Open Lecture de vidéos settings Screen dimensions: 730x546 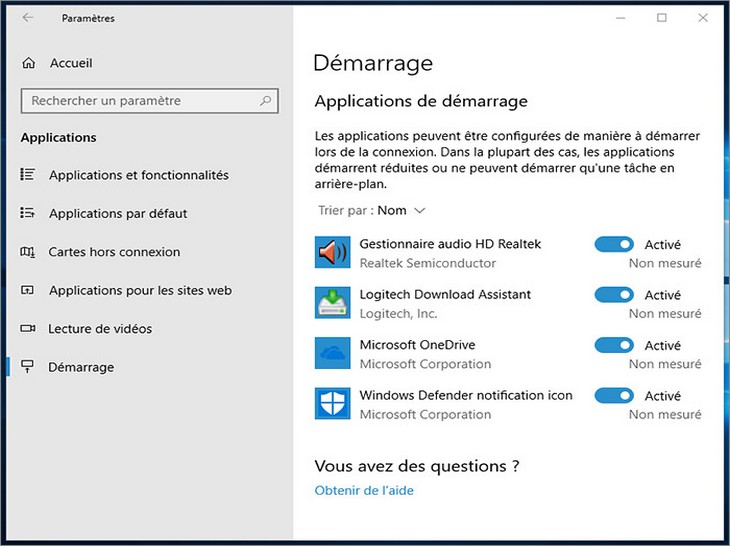[x=100, y=329]
